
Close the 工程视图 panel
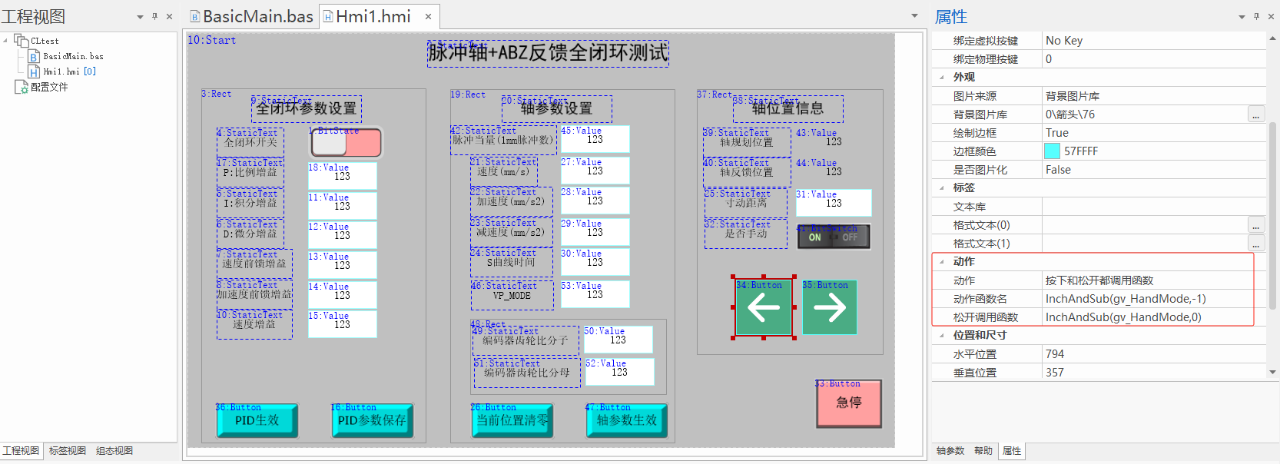pyautogui.click(x=169, y=17)
